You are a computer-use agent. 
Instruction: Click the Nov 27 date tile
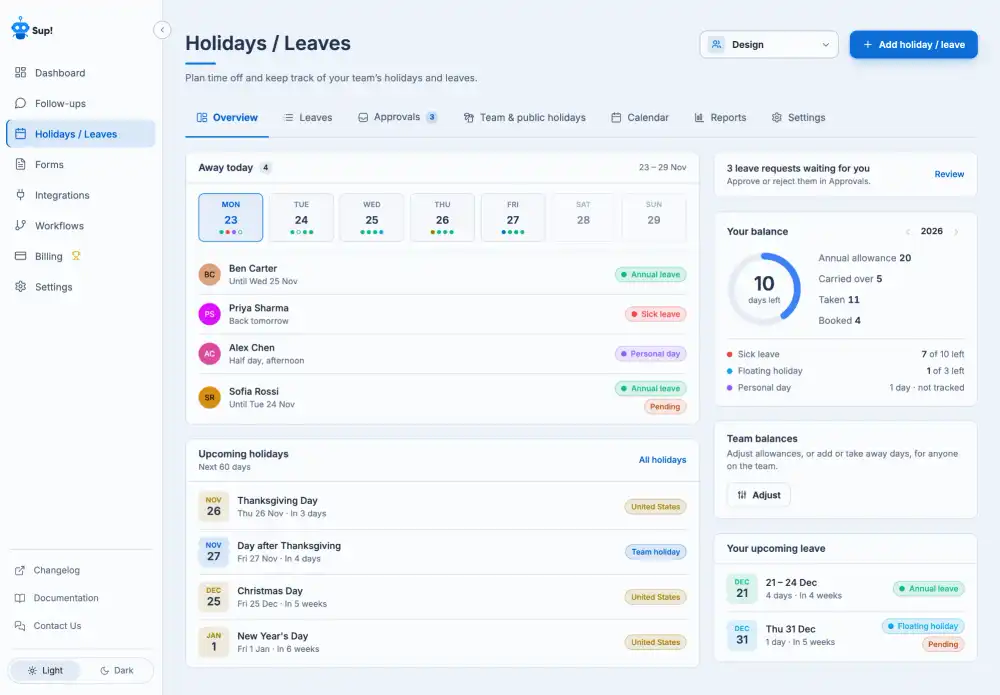click(x=214, y=552)
